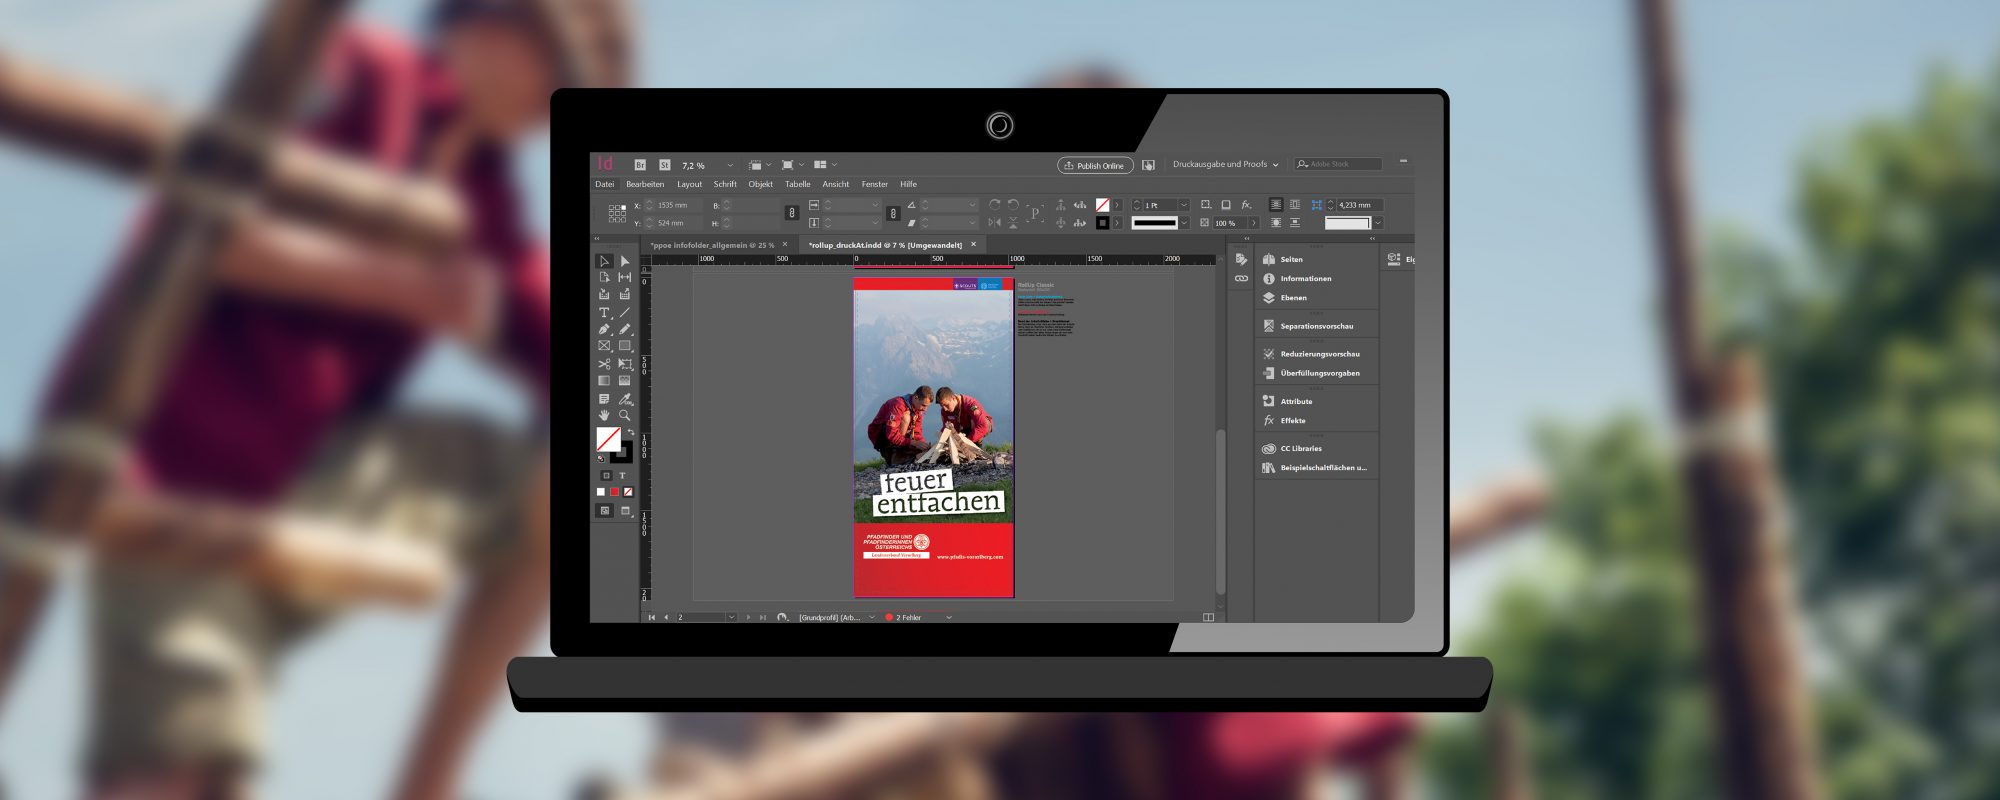Open the Separationsvorschau panel
The width and height of the screenshot is (2000, 800).
[1316, 326]
